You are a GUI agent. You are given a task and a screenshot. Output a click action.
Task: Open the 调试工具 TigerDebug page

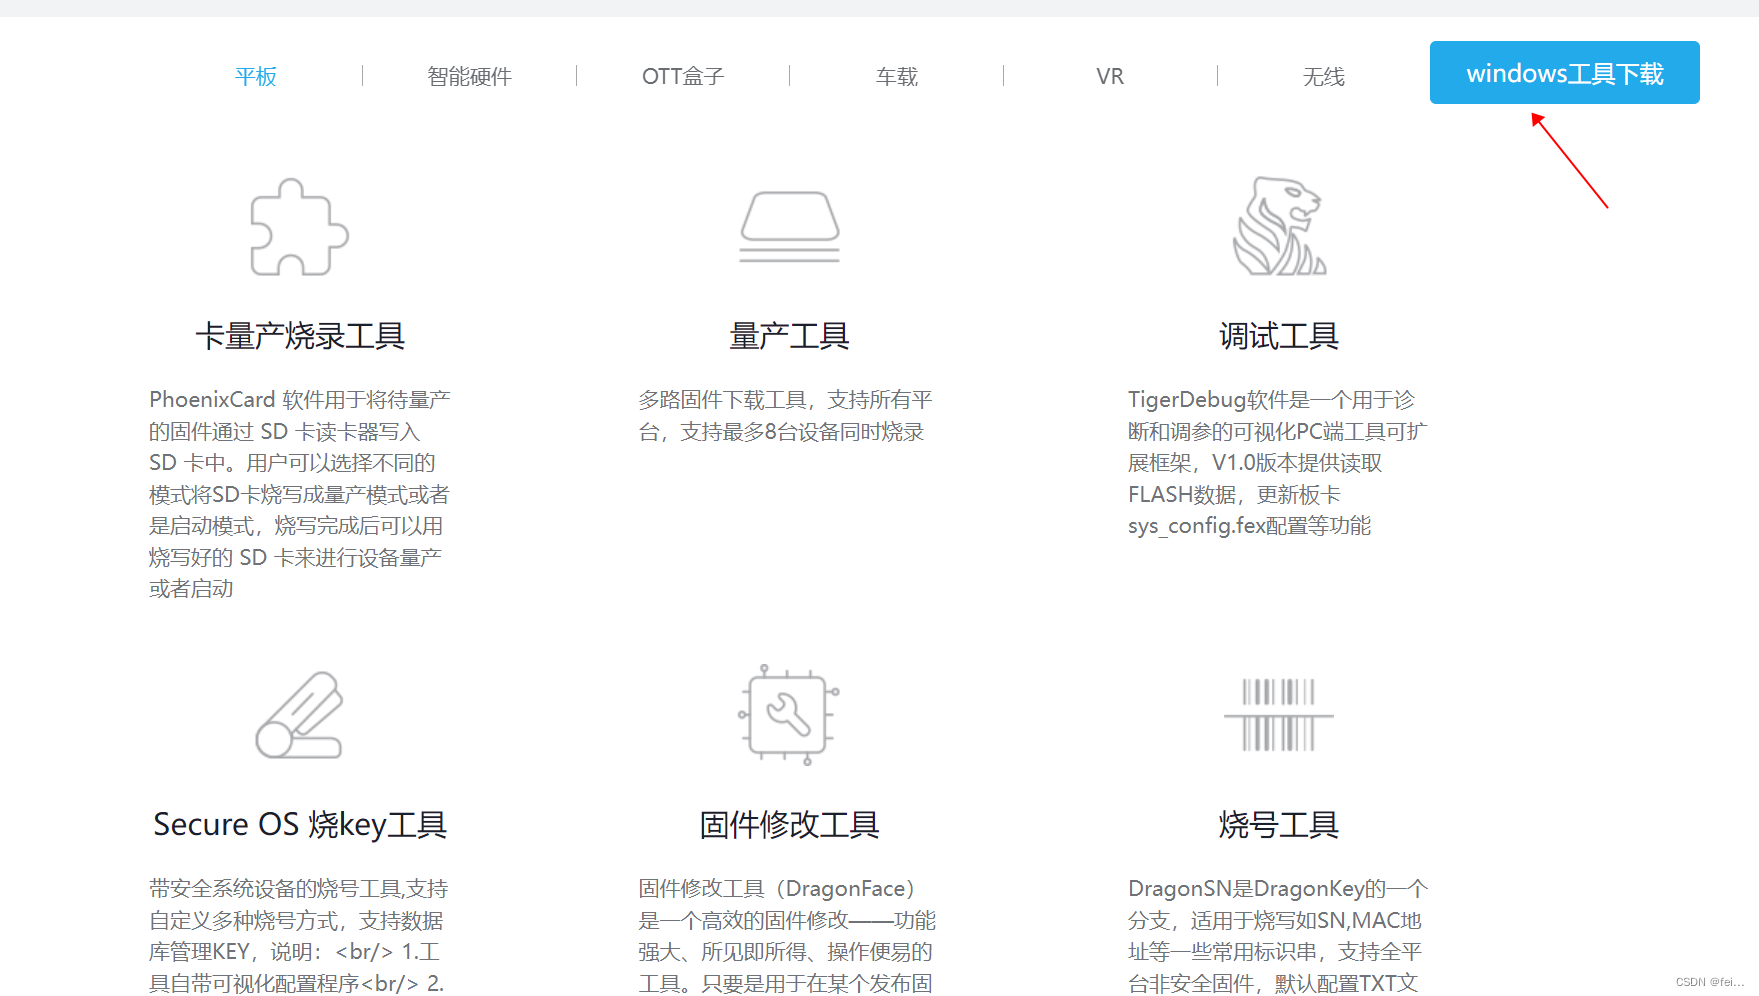(1280, 335)
